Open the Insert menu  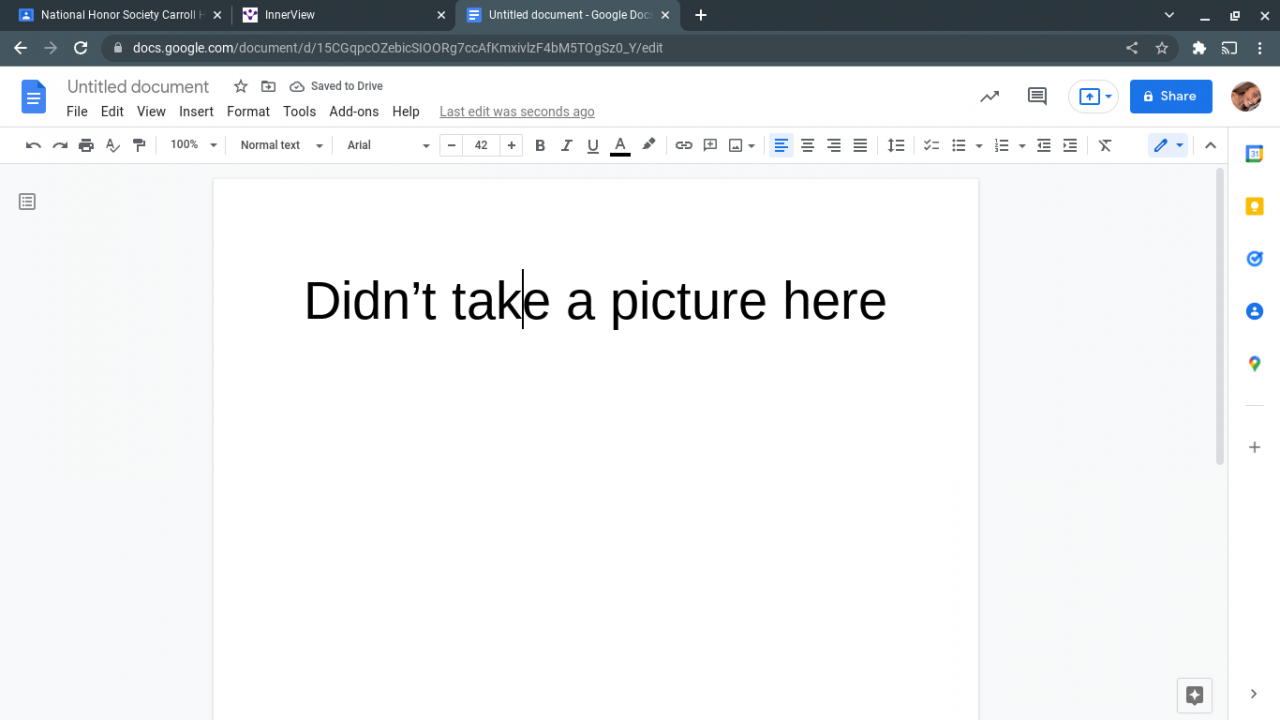196,112
